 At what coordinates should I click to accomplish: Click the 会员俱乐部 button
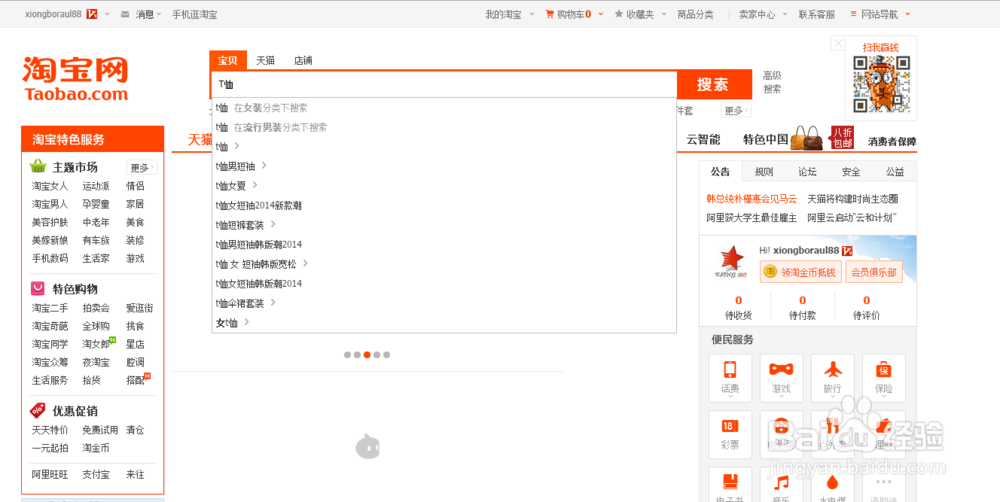point(874,272)
